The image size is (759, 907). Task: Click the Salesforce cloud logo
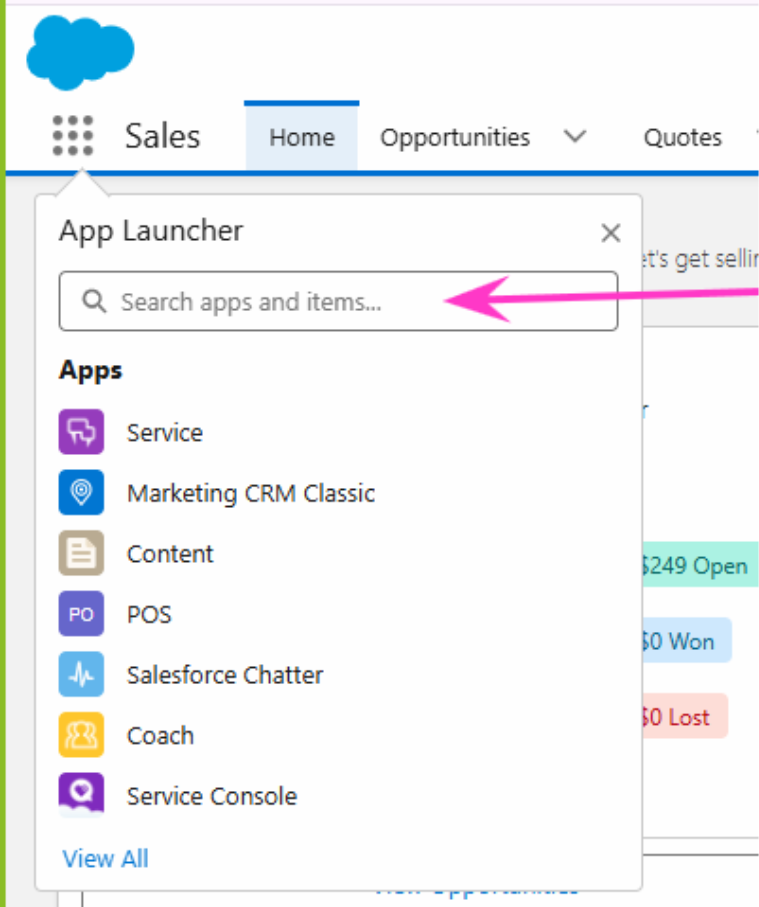tap(80, 52)
